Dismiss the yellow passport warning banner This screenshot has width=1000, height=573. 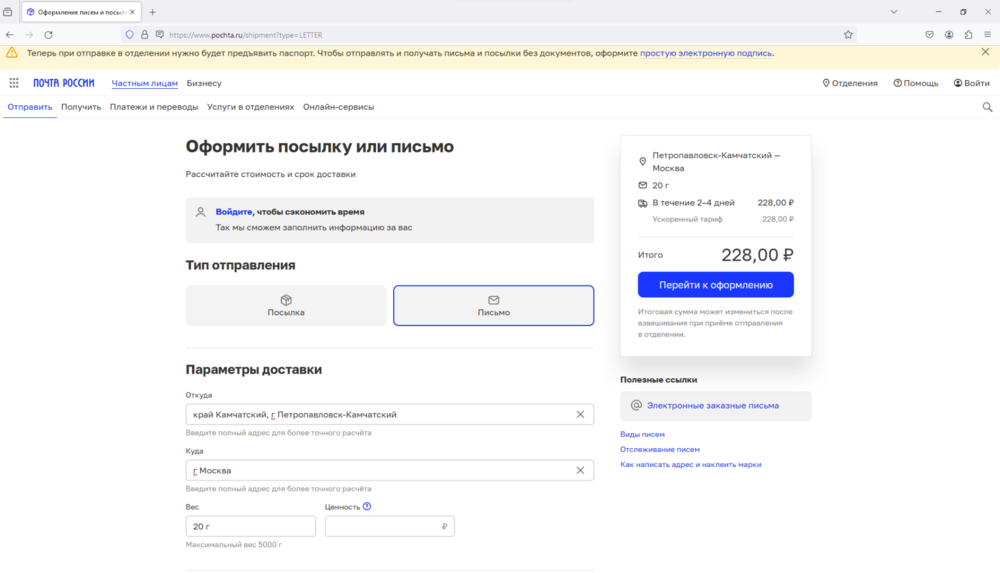pyautogui.click(x=984, y=52)
